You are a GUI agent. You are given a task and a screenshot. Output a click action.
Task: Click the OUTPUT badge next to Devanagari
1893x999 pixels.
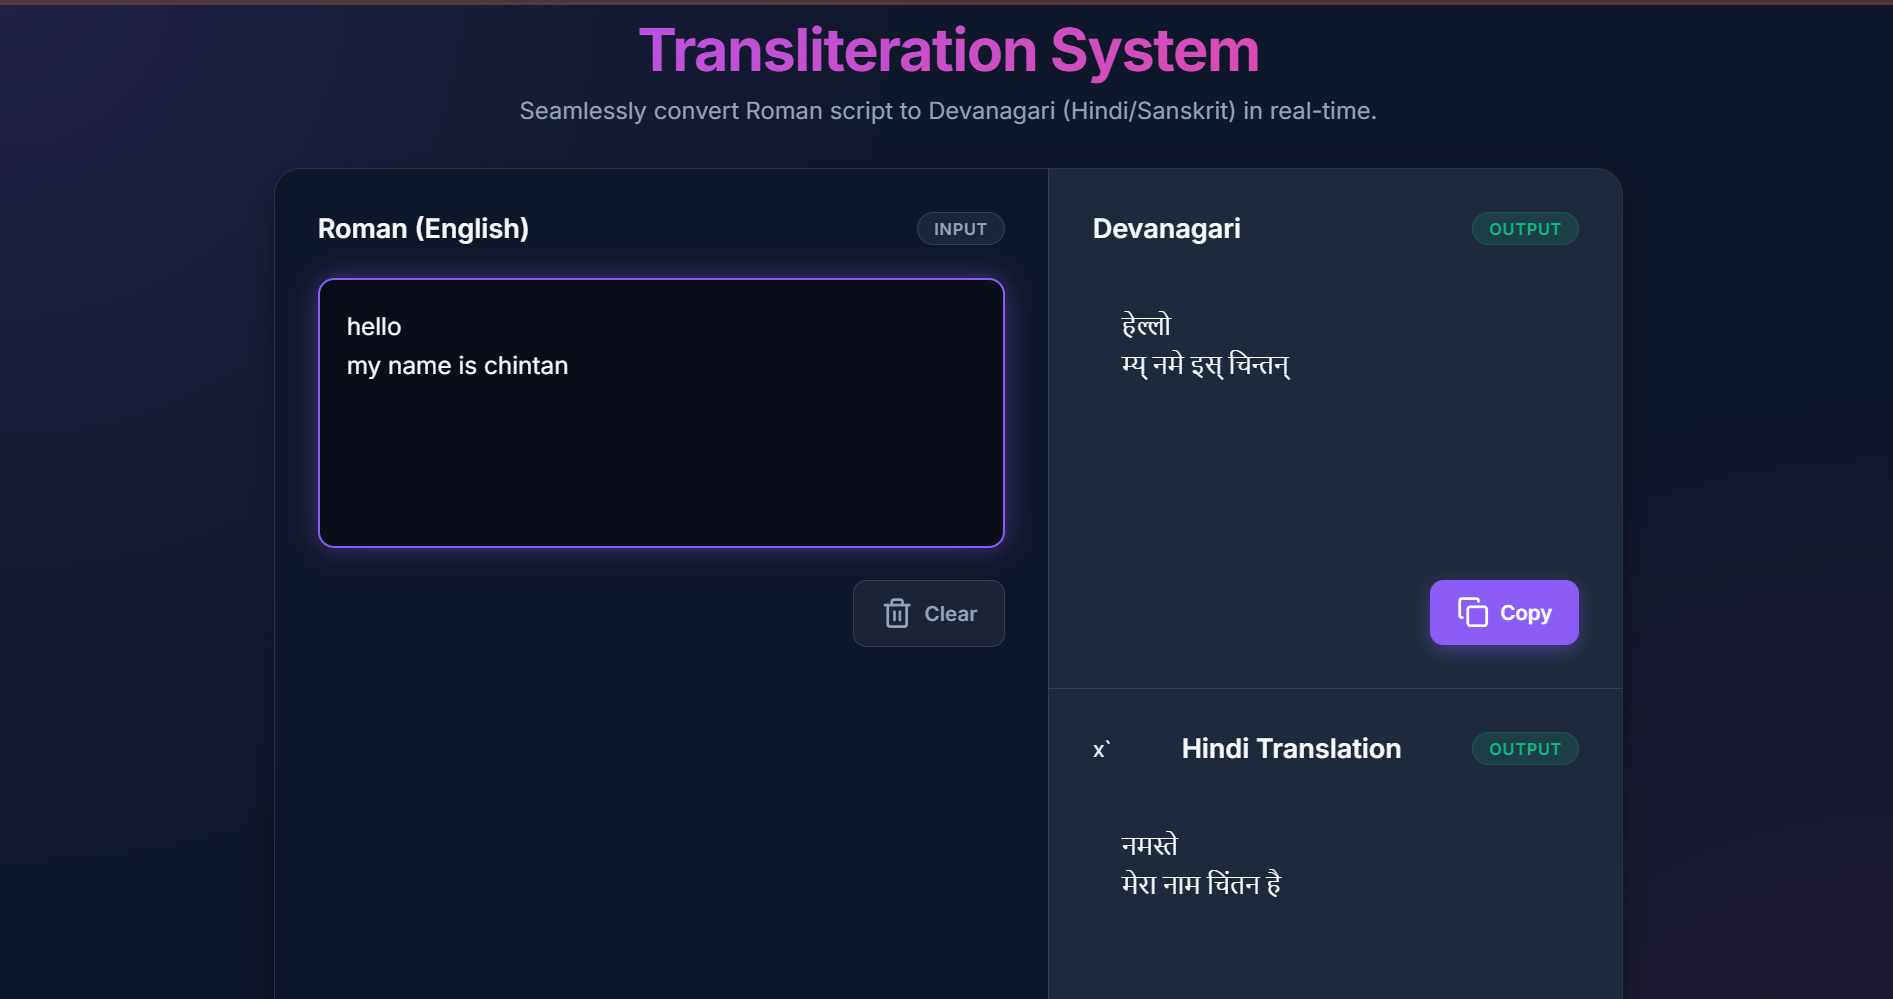pyautogui.click(x=1525, y=228)
